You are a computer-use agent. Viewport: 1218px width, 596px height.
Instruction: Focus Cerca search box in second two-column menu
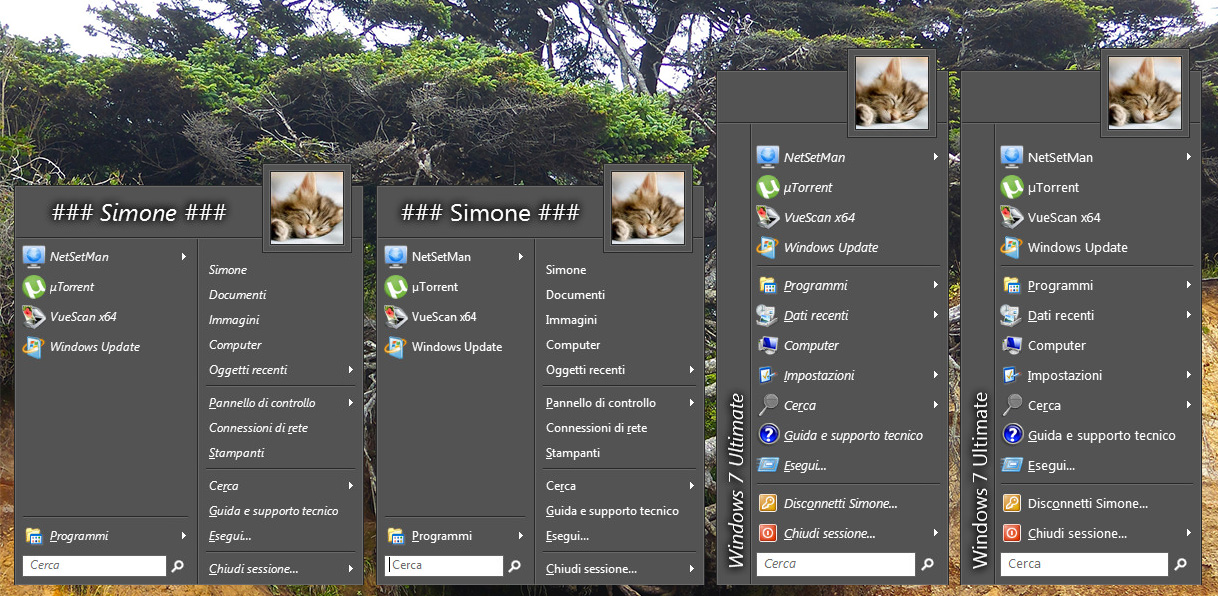(x=444, y=566)
